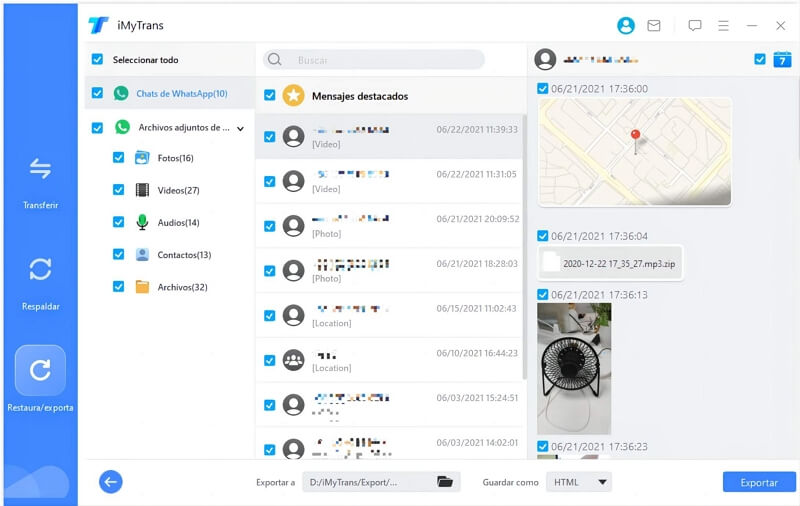This screenshot has height=506, width=800.
Task: Collapse the Archivos adjuntos chevron
Action: [240, 129]
